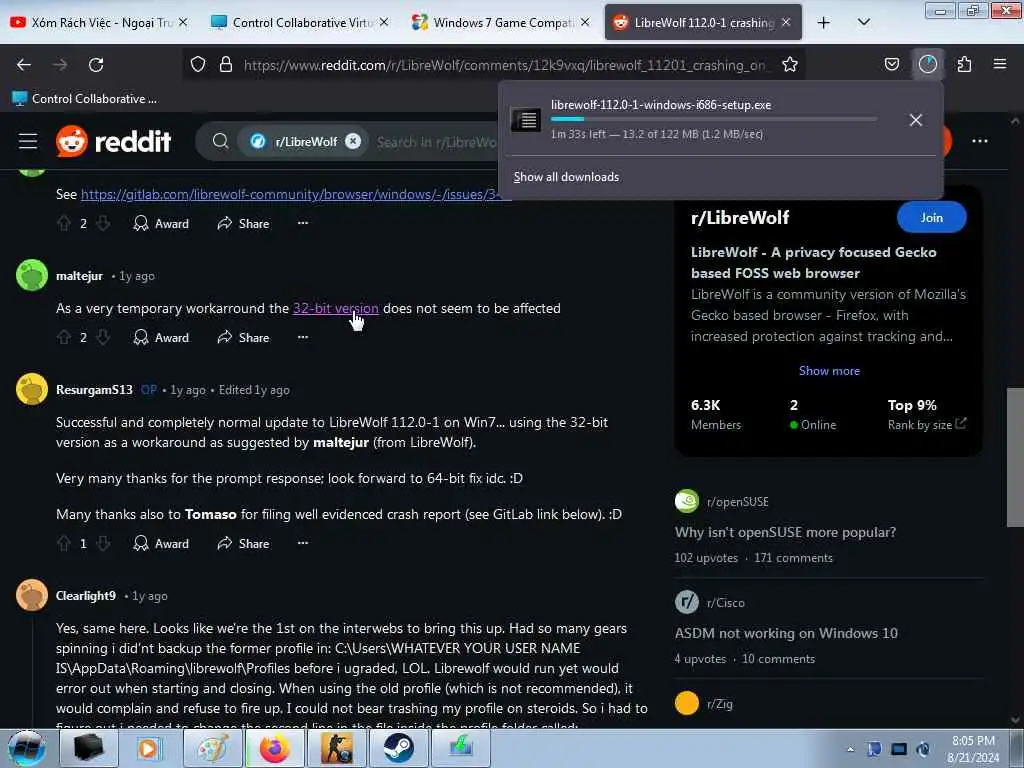Viewport: 1024px width, 768px height.
Task: Click maltejur's green avatar
Action: [x=32, y=275]
